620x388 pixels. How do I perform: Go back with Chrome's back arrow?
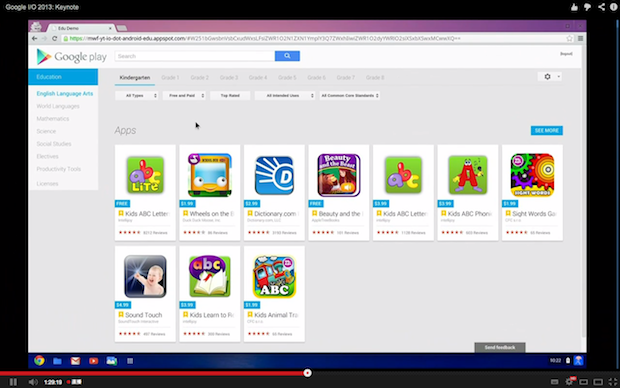[x=34, y=38]
